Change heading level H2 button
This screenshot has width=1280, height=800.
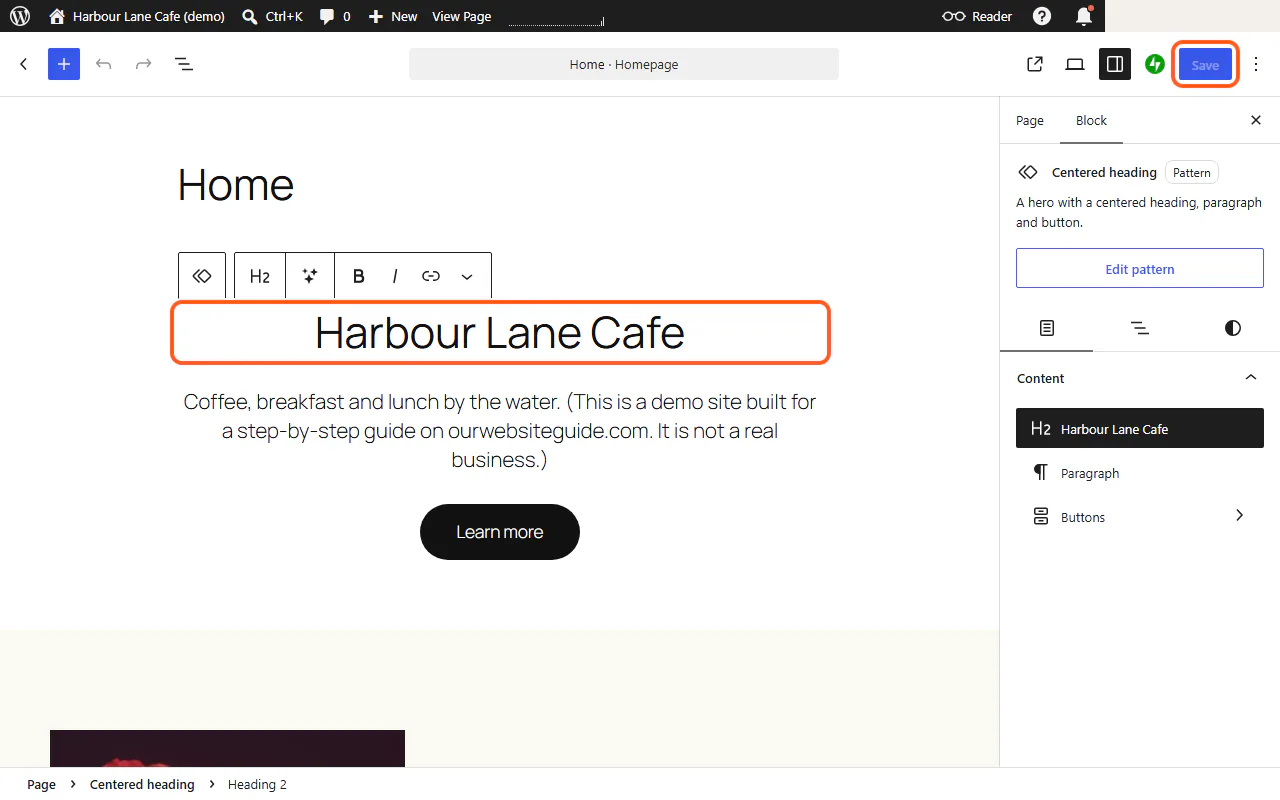click(x=260, y=276)
